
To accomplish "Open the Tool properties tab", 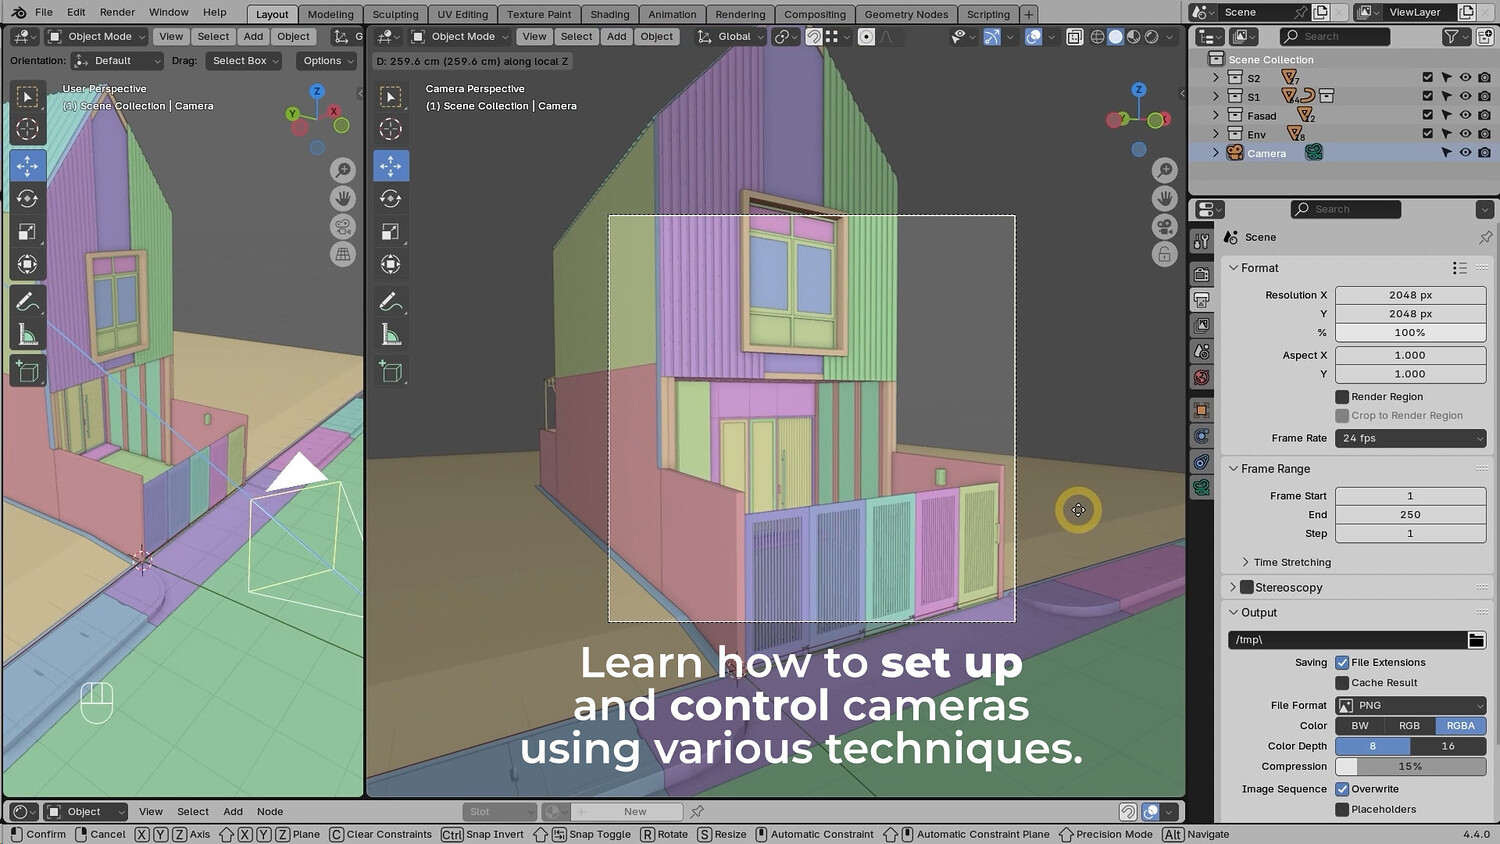I will tap(1202, 242).
